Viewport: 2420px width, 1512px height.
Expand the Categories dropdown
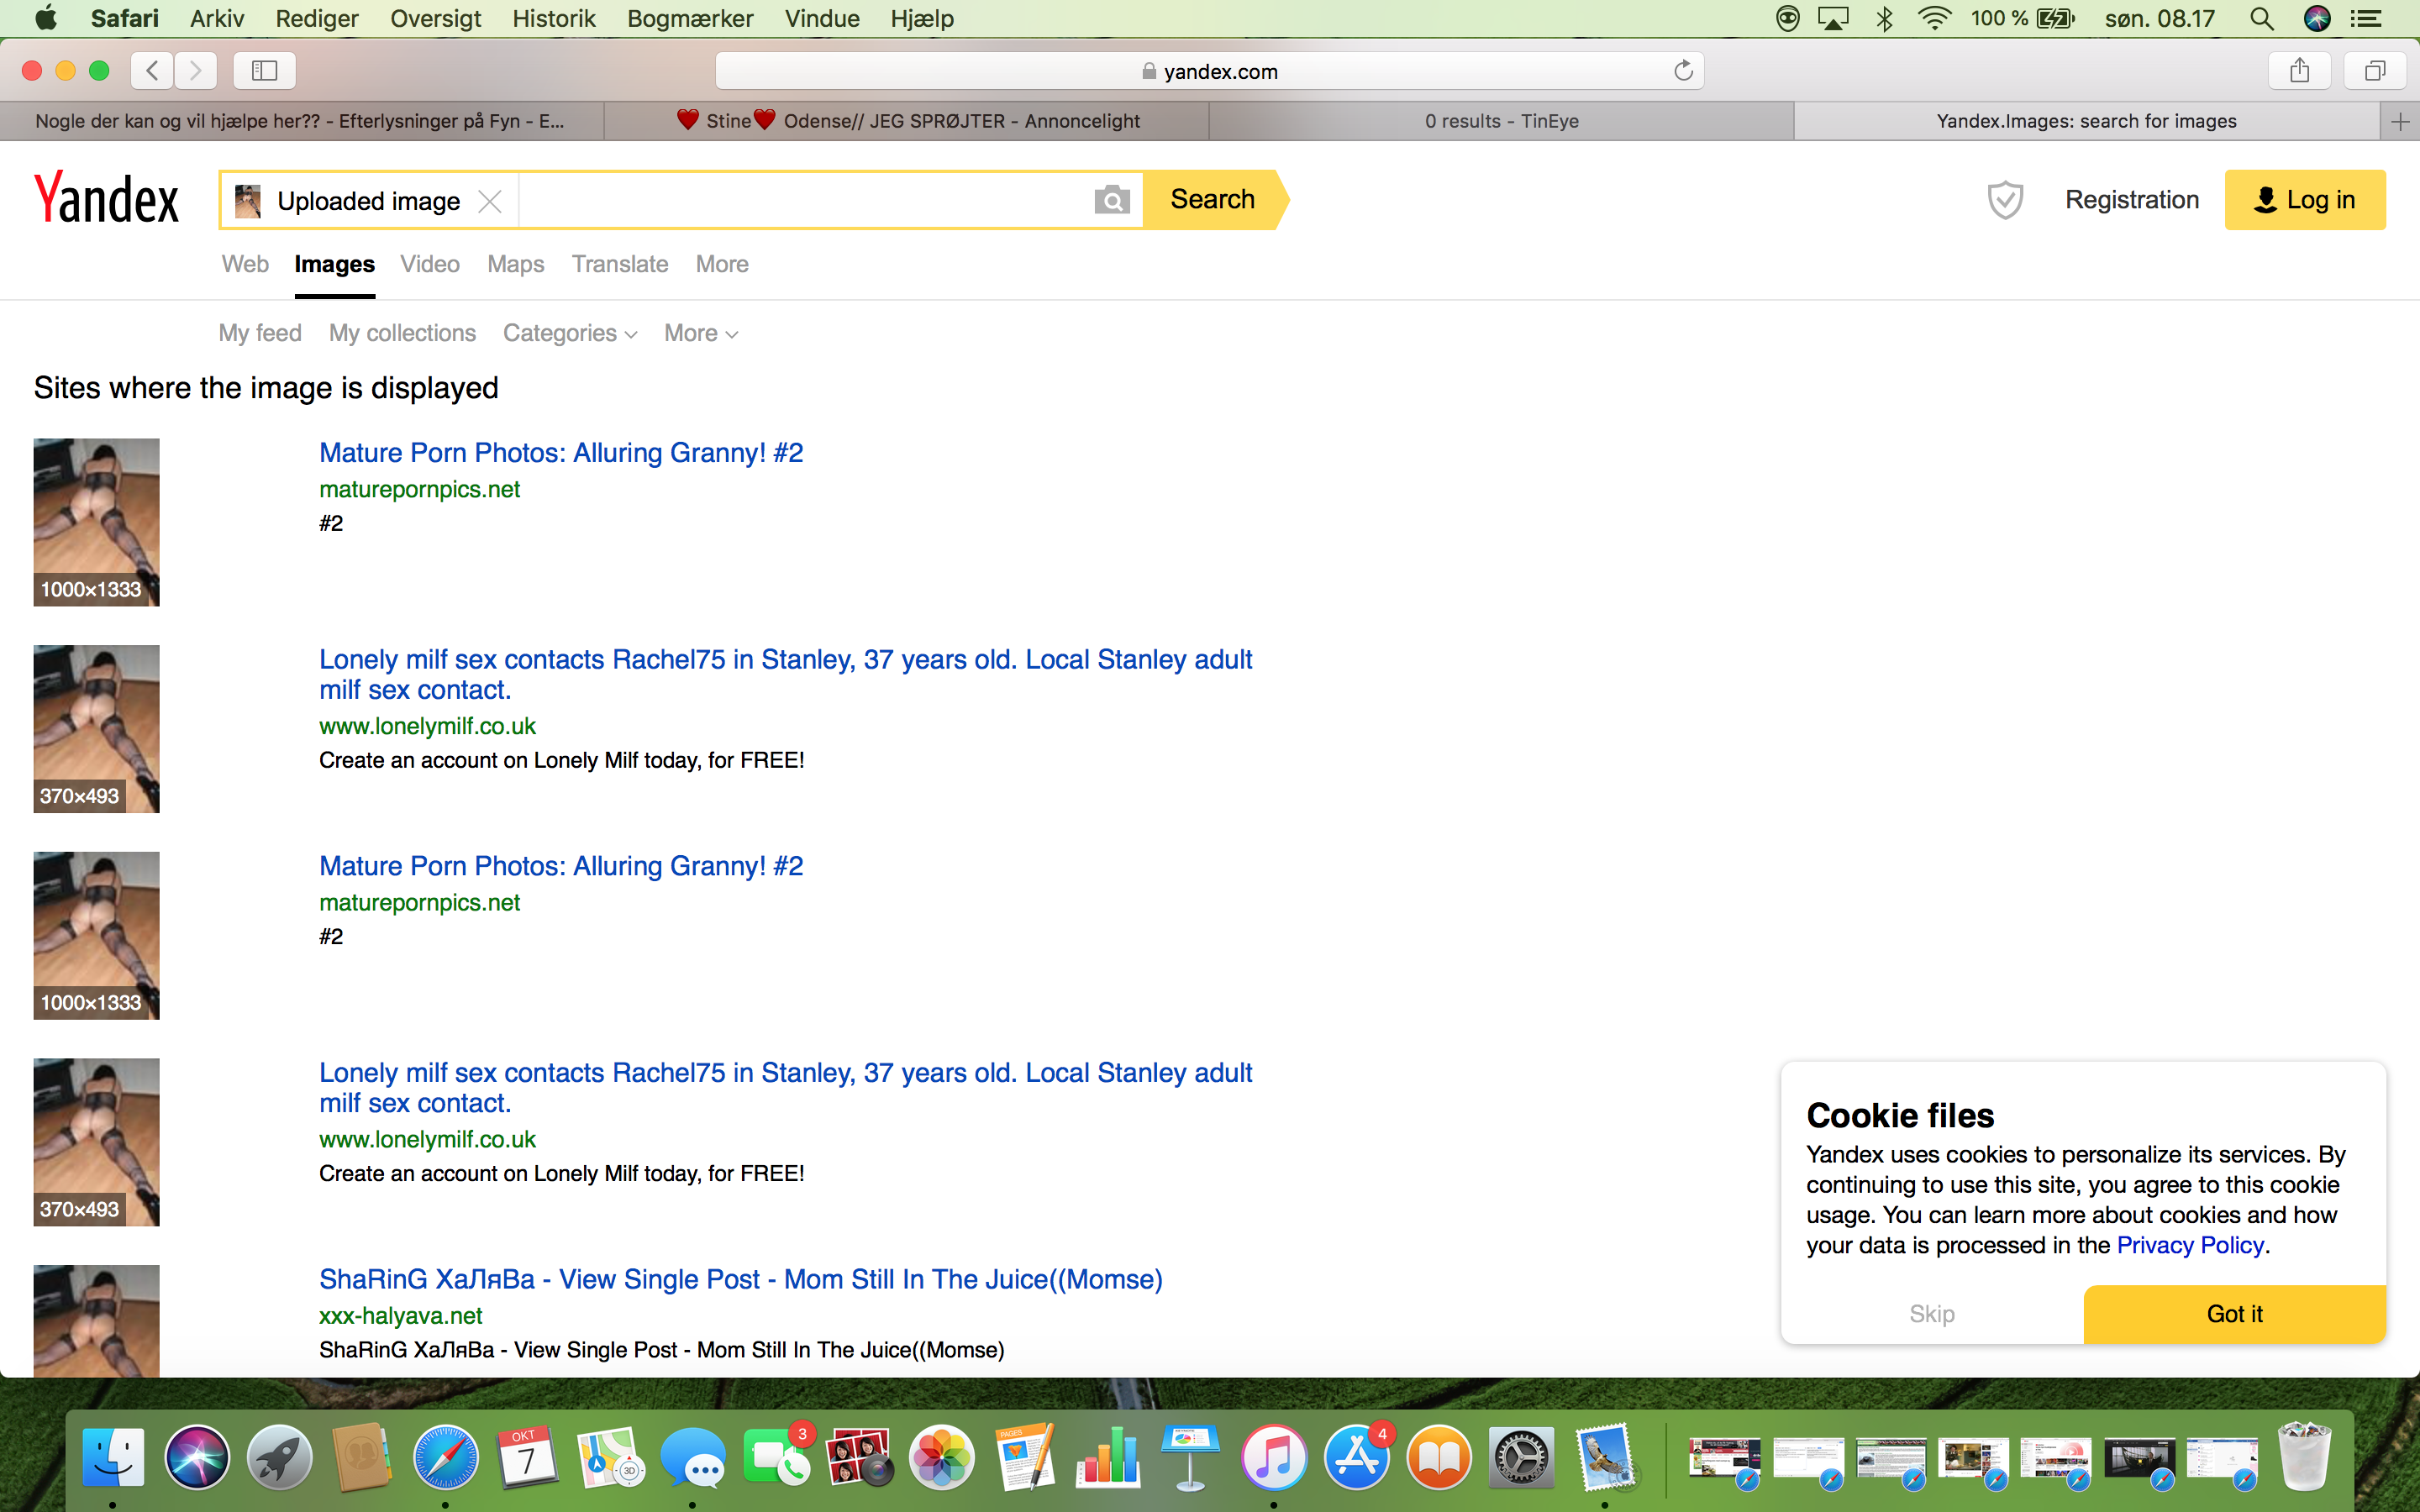click(x=569, y=333)
